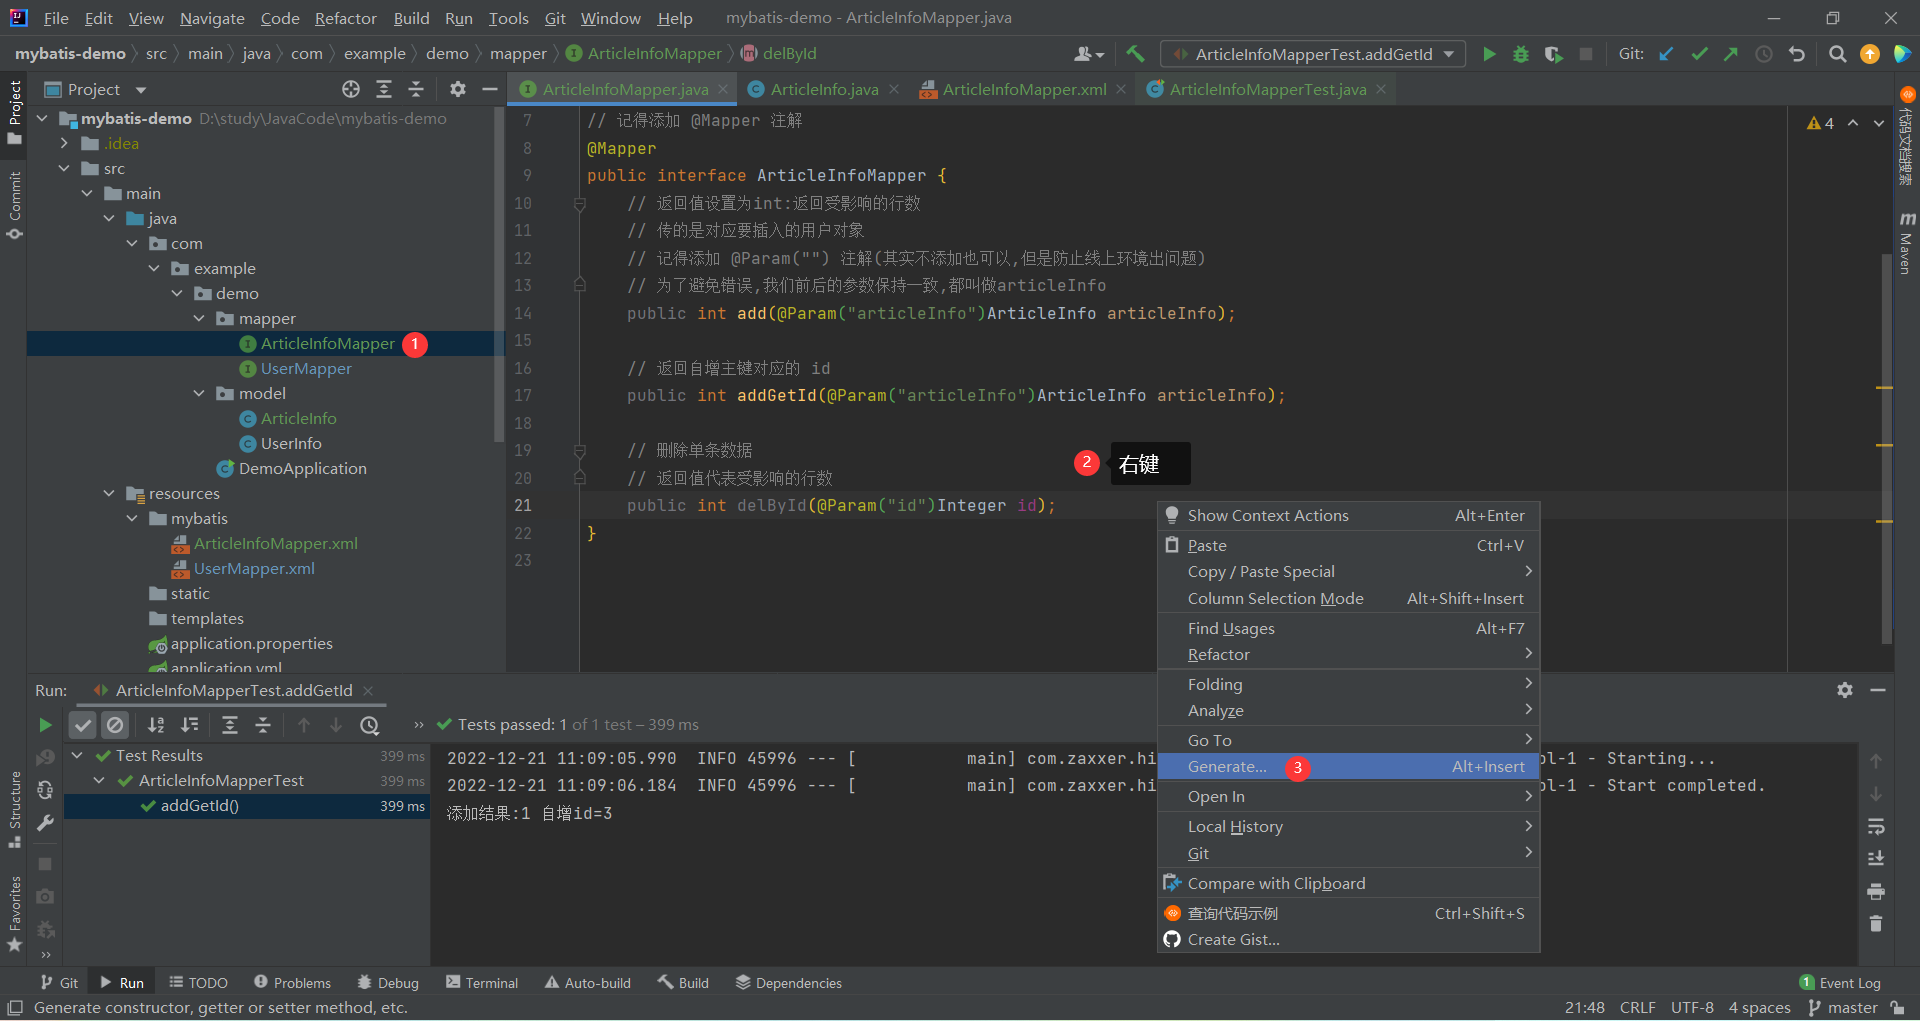Push commits with the green arrow
Image resolution: width=1920 pixels, height=1021 pixels.
[1731, 54]
